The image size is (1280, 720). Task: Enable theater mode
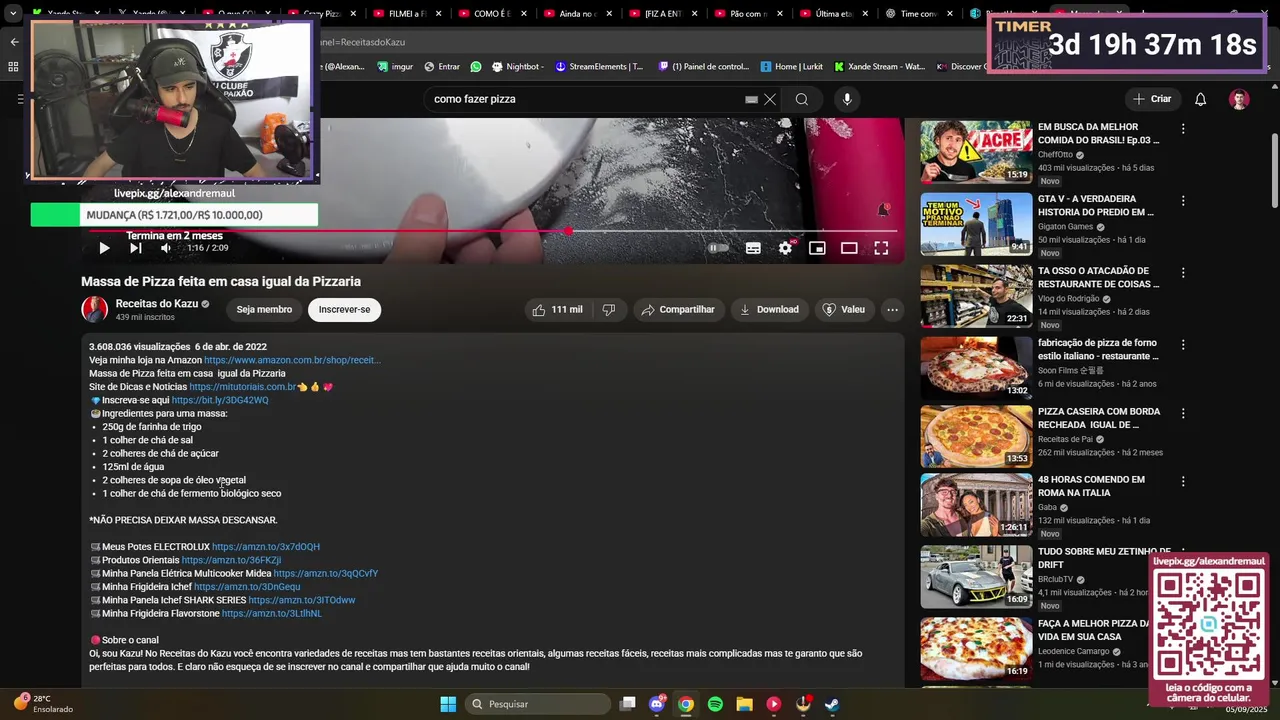pyautogui.click(x=849, y=248)
